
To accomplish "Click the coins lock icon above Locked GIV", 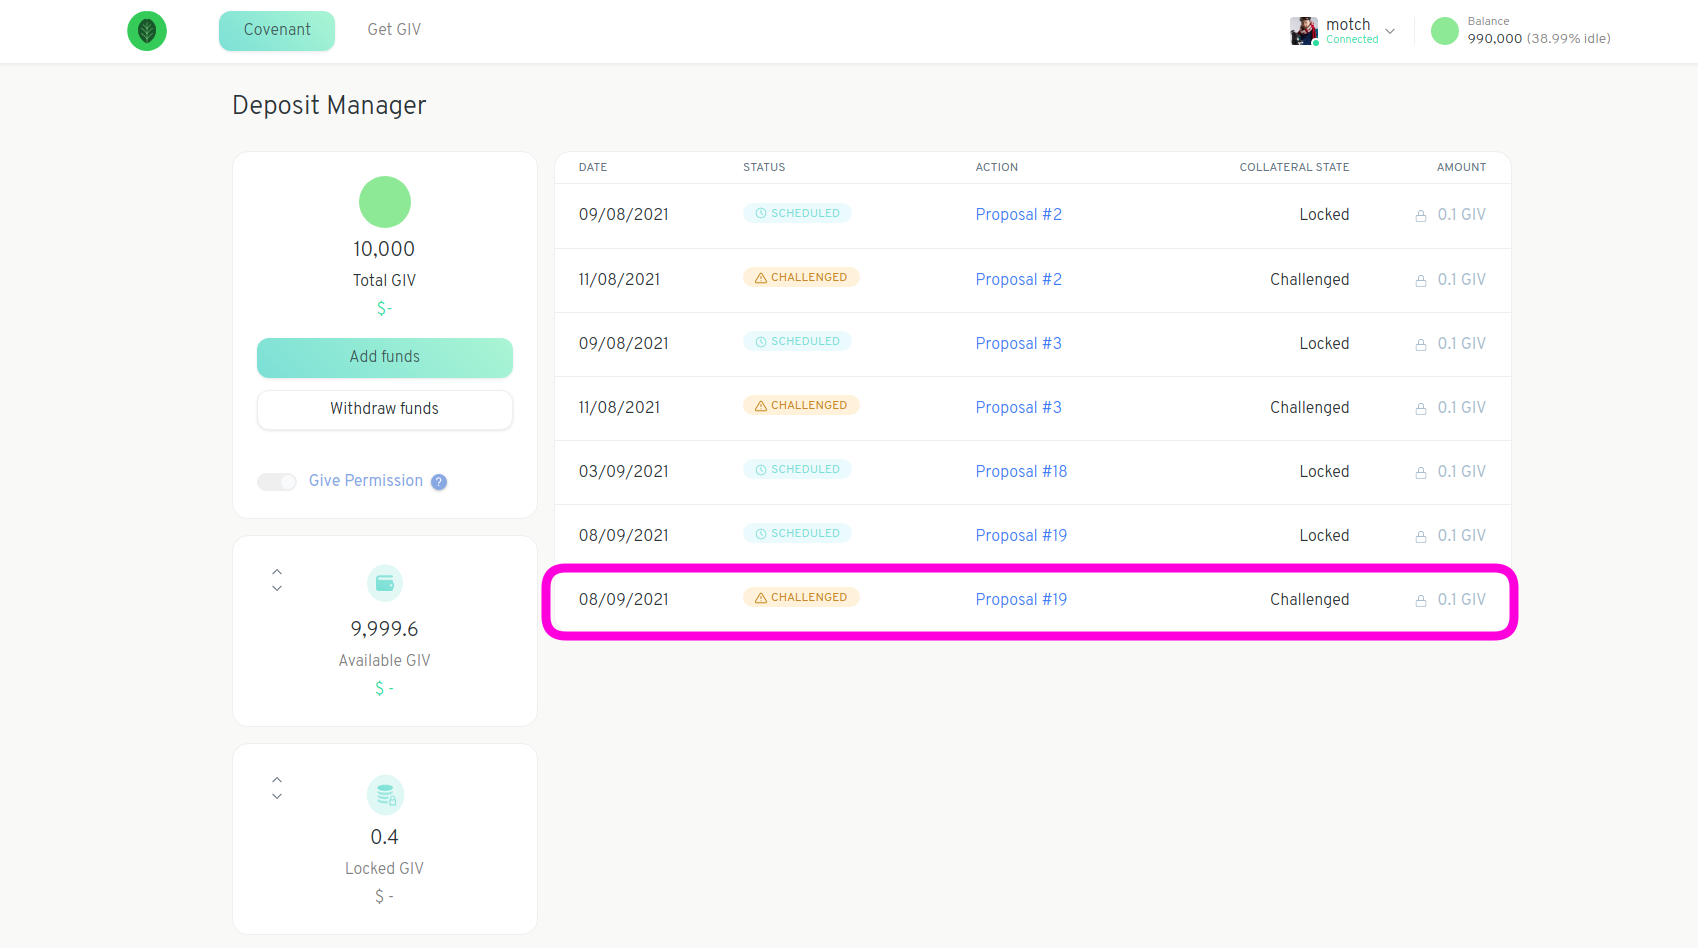I will (x=385, y=795).
